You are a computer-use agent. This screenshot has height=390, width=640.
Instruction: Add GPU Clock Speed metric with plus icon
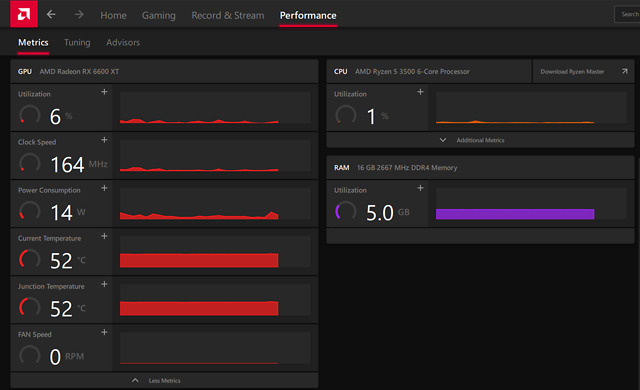point(104,140)
